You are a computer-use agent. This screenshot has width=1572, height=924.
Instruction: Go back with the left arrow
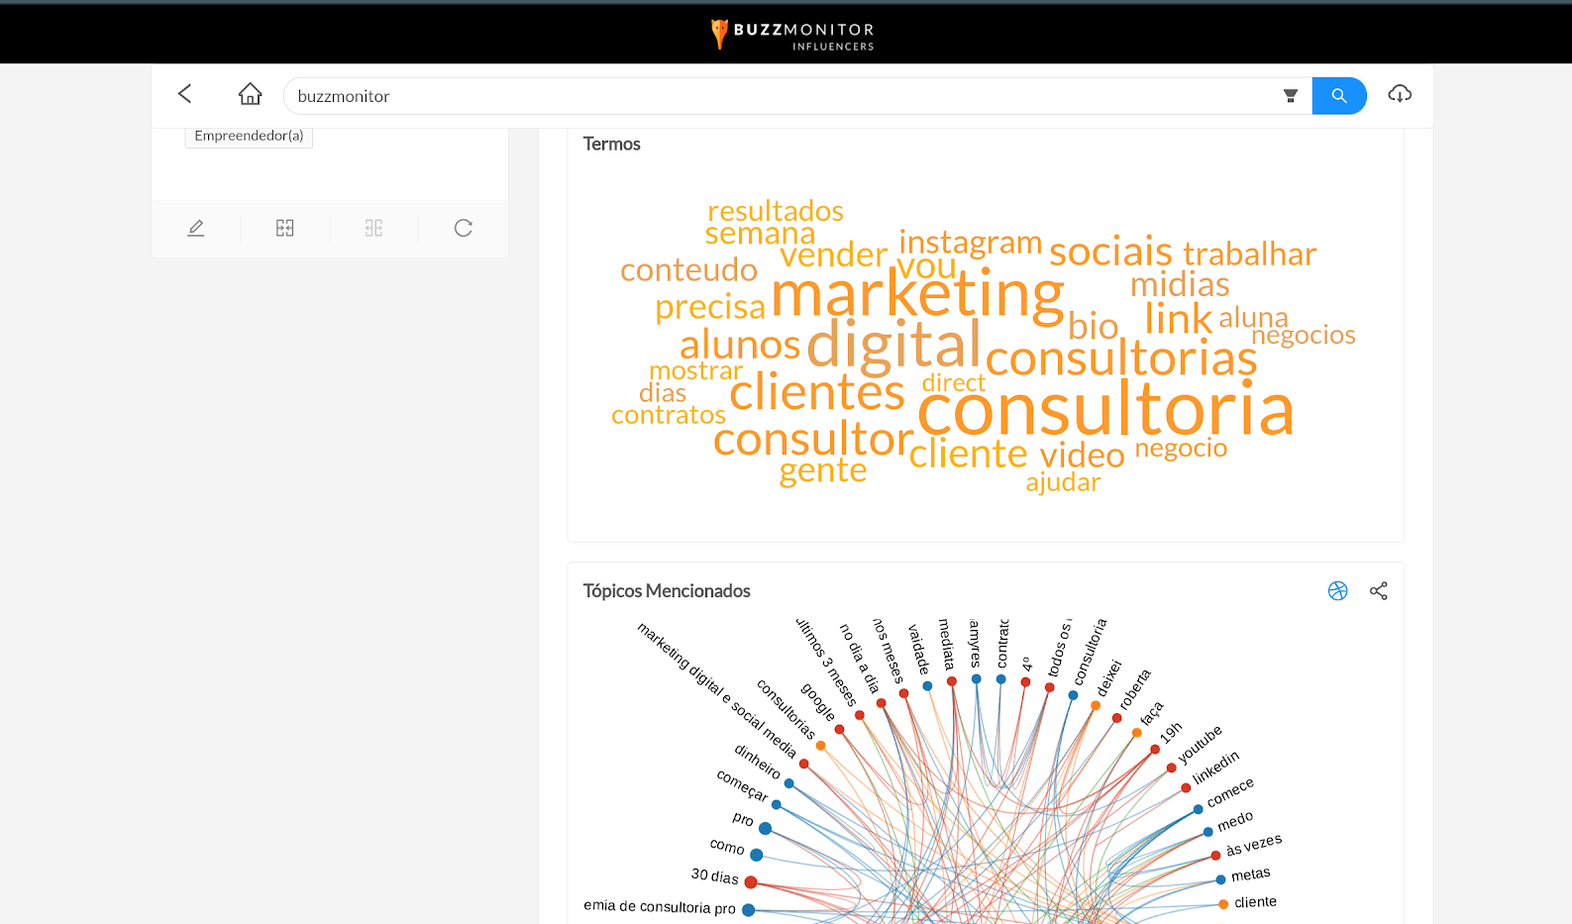coord(185,94)
